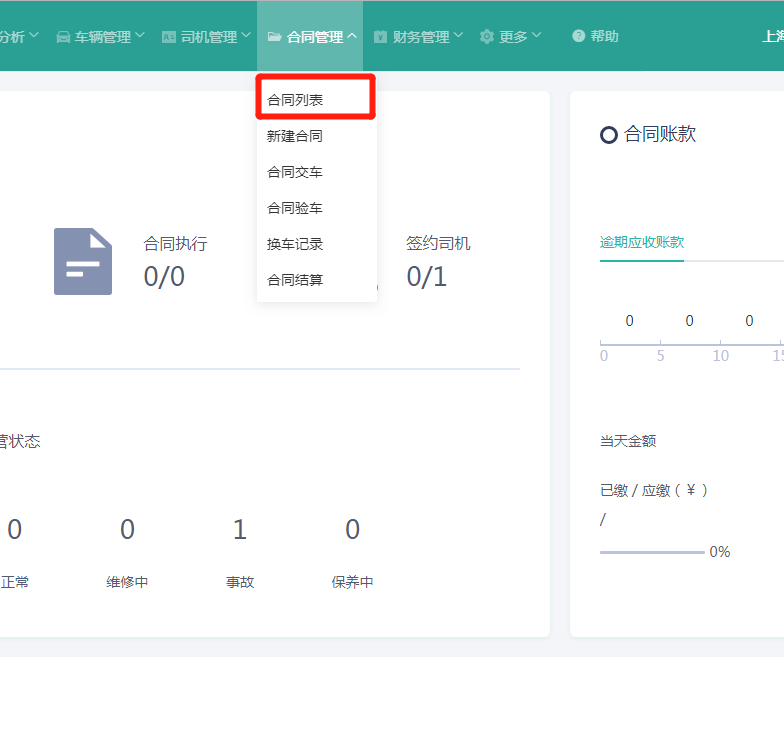
Task: Expand the 车辆管理 dropdown arrow
Action: click(x=140, y=36)
